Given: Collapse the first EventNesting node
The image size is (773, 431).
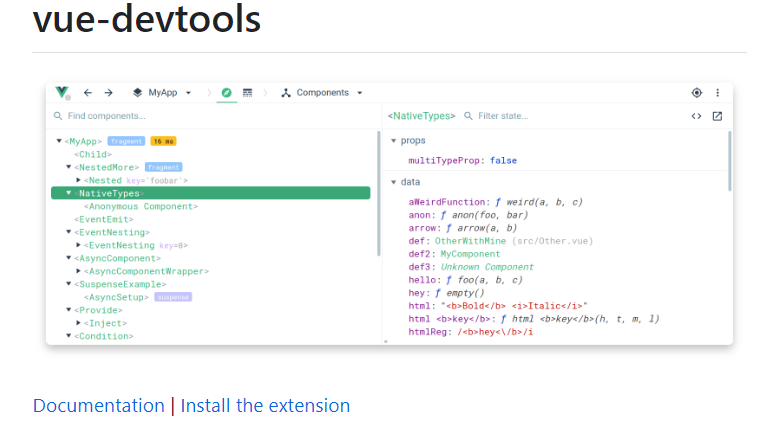Looking at the screenshot, I should pos(69,232).
